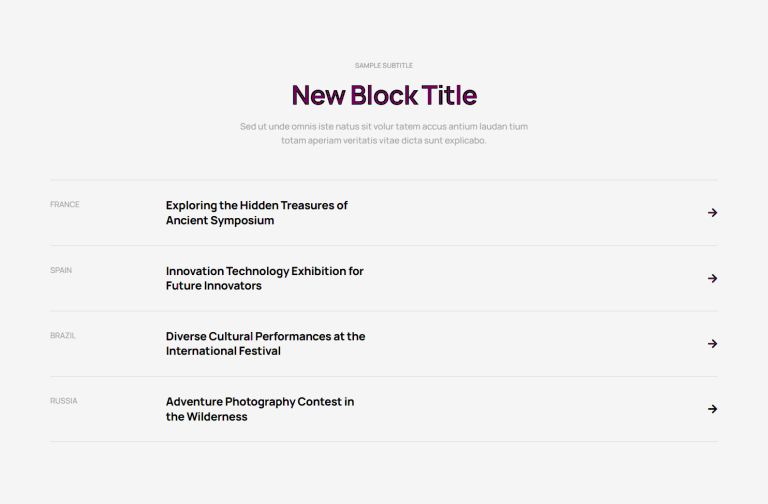
Task: Click the word "Title" in the main heading
Action: click(449, 95)
